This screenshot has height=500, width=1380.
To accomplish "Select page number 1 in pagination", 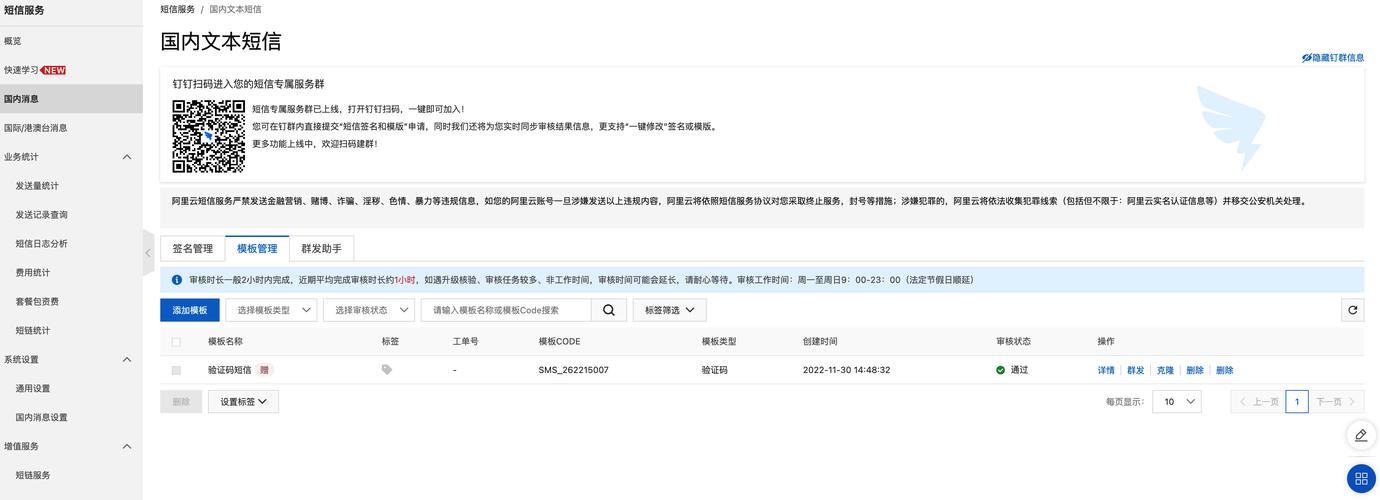I will pos(1297,402).
